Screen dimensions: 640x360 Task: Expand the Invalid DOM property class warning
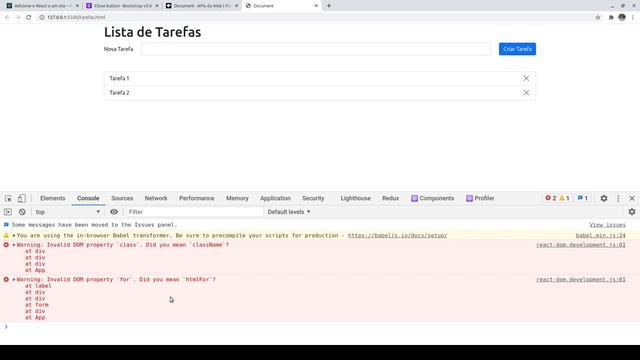coord(14,245)
